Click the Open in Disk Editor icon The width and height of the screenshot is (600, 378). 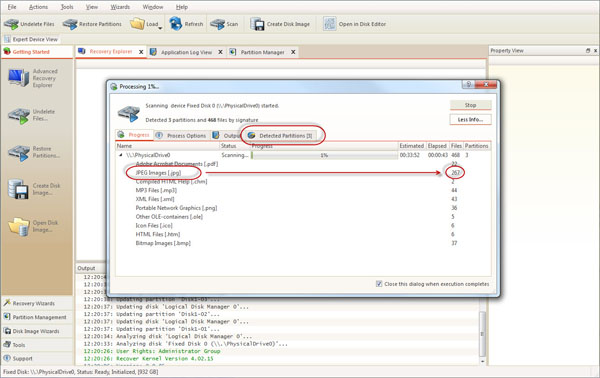pos(329,24)
